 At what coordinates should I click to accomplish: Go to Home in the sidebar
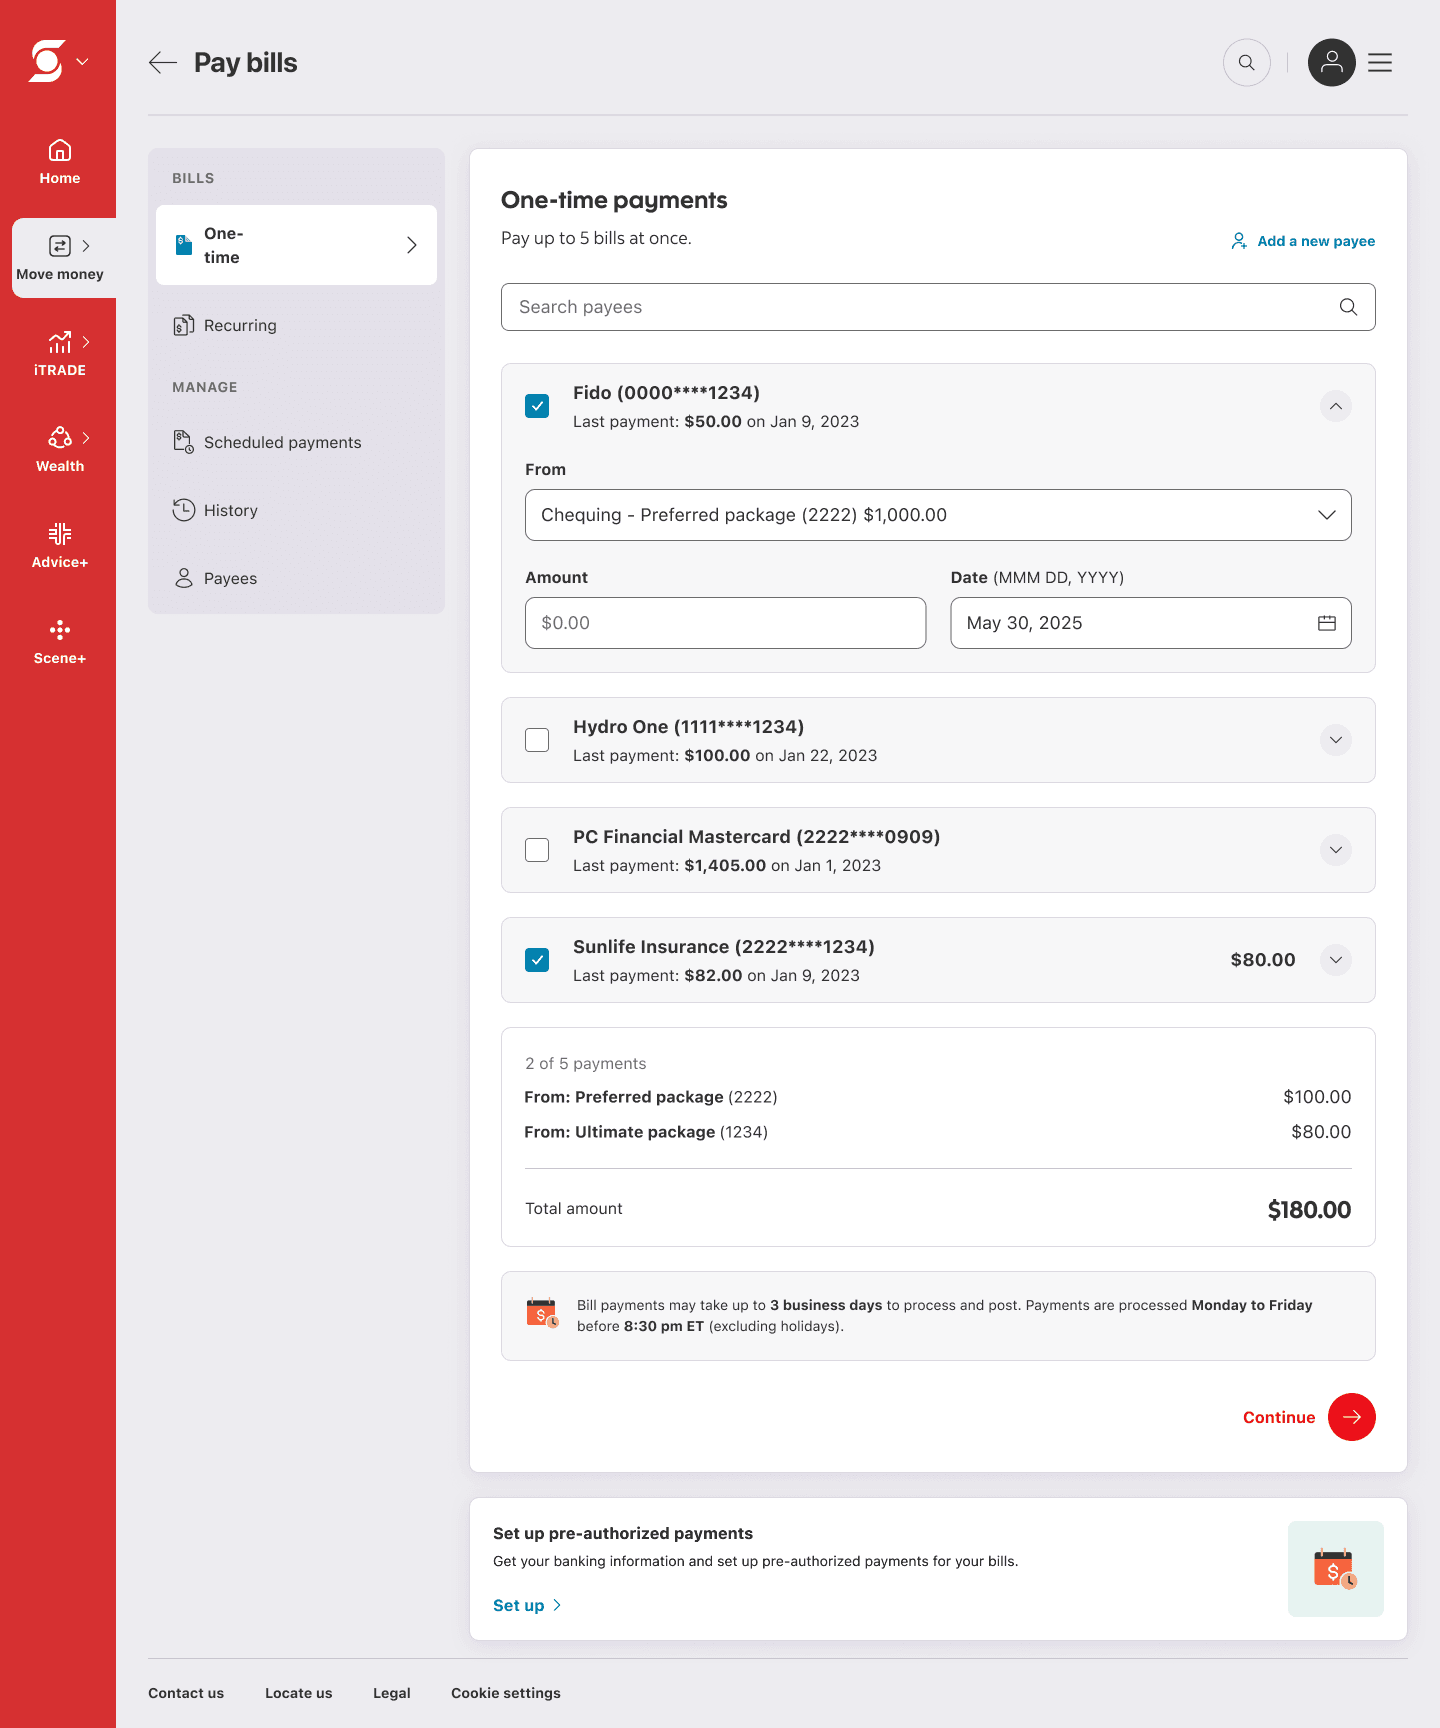click(60, 162)
